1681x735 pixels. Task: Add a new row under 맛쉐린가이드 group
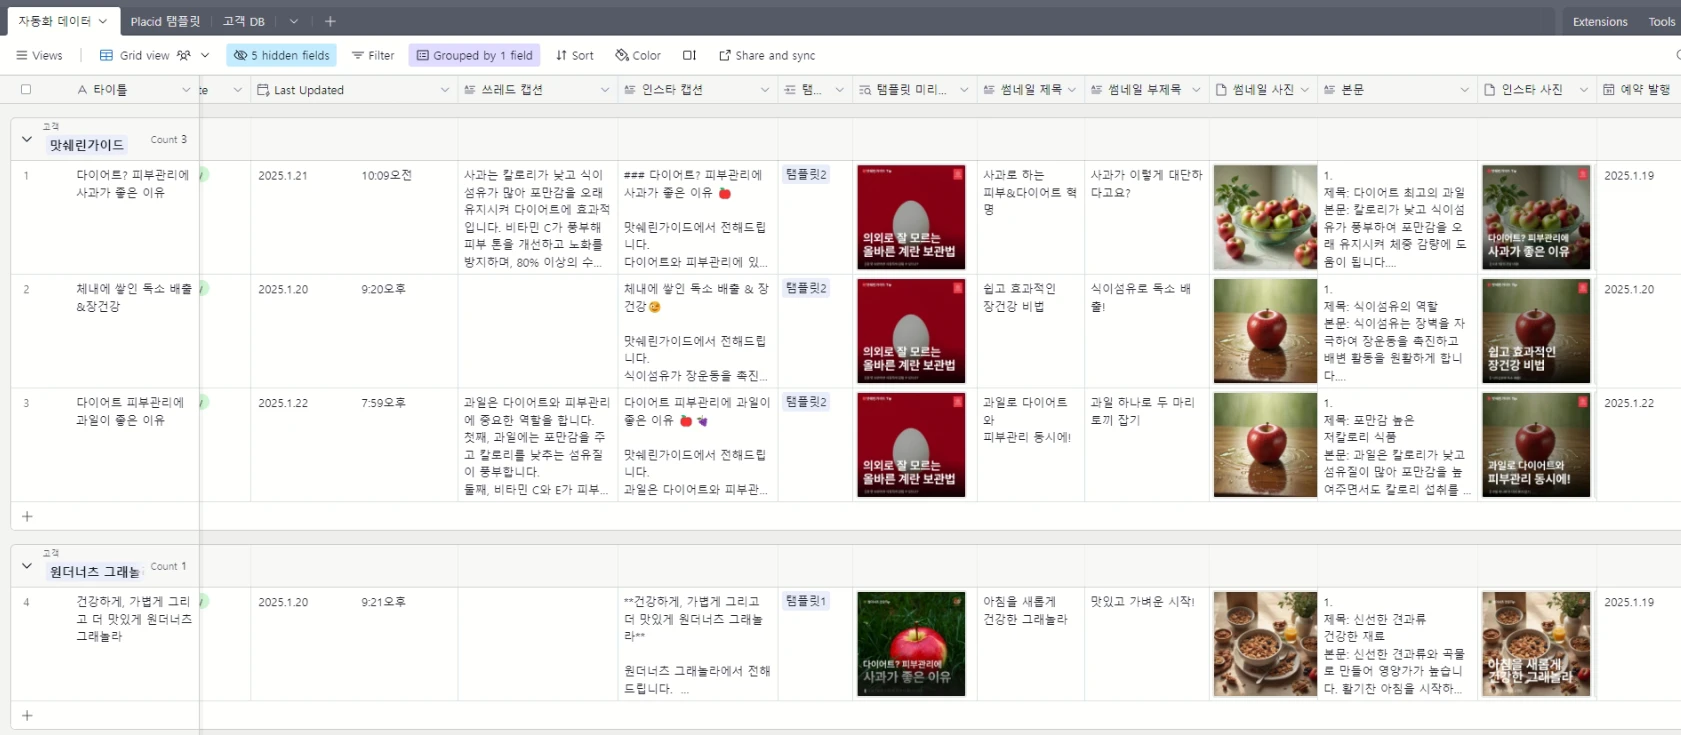(27, 517)
